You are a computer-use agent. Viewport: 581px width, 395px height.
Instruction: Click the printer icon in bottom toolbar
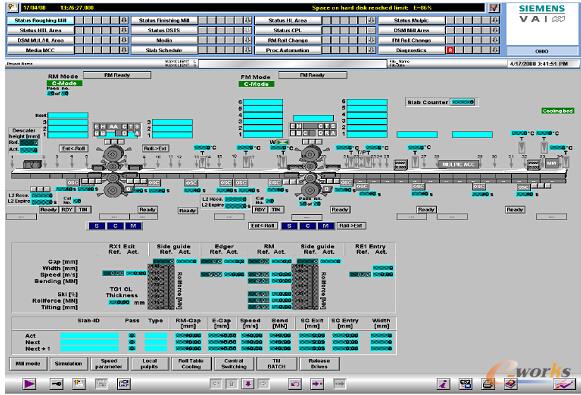pyautogui.click(x=488, y=384)
